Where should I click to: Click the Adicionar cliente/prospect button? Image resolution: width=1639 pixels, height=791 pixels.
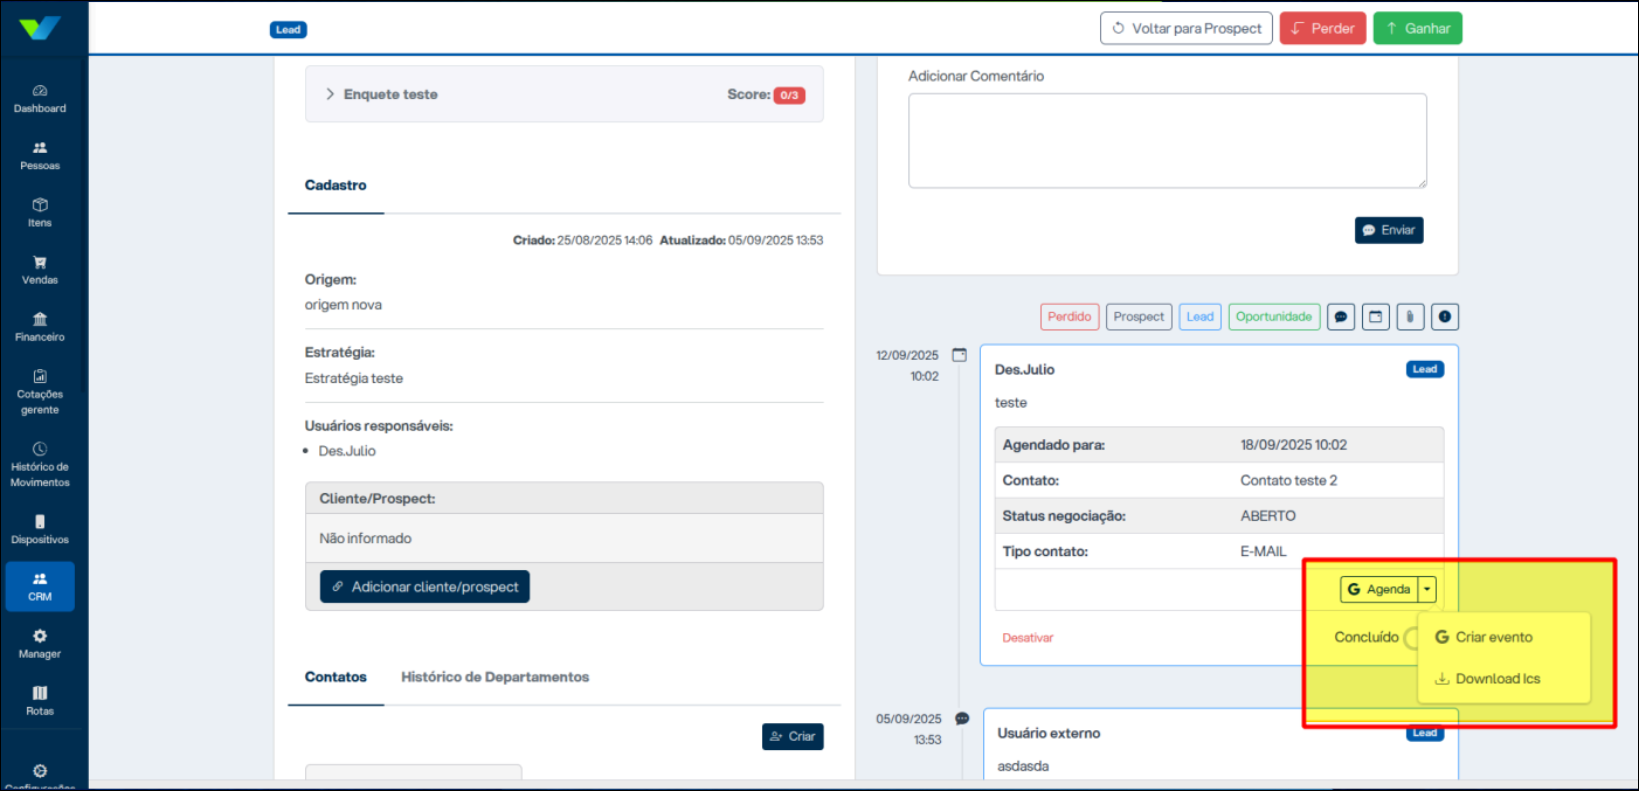pos(425,587)
